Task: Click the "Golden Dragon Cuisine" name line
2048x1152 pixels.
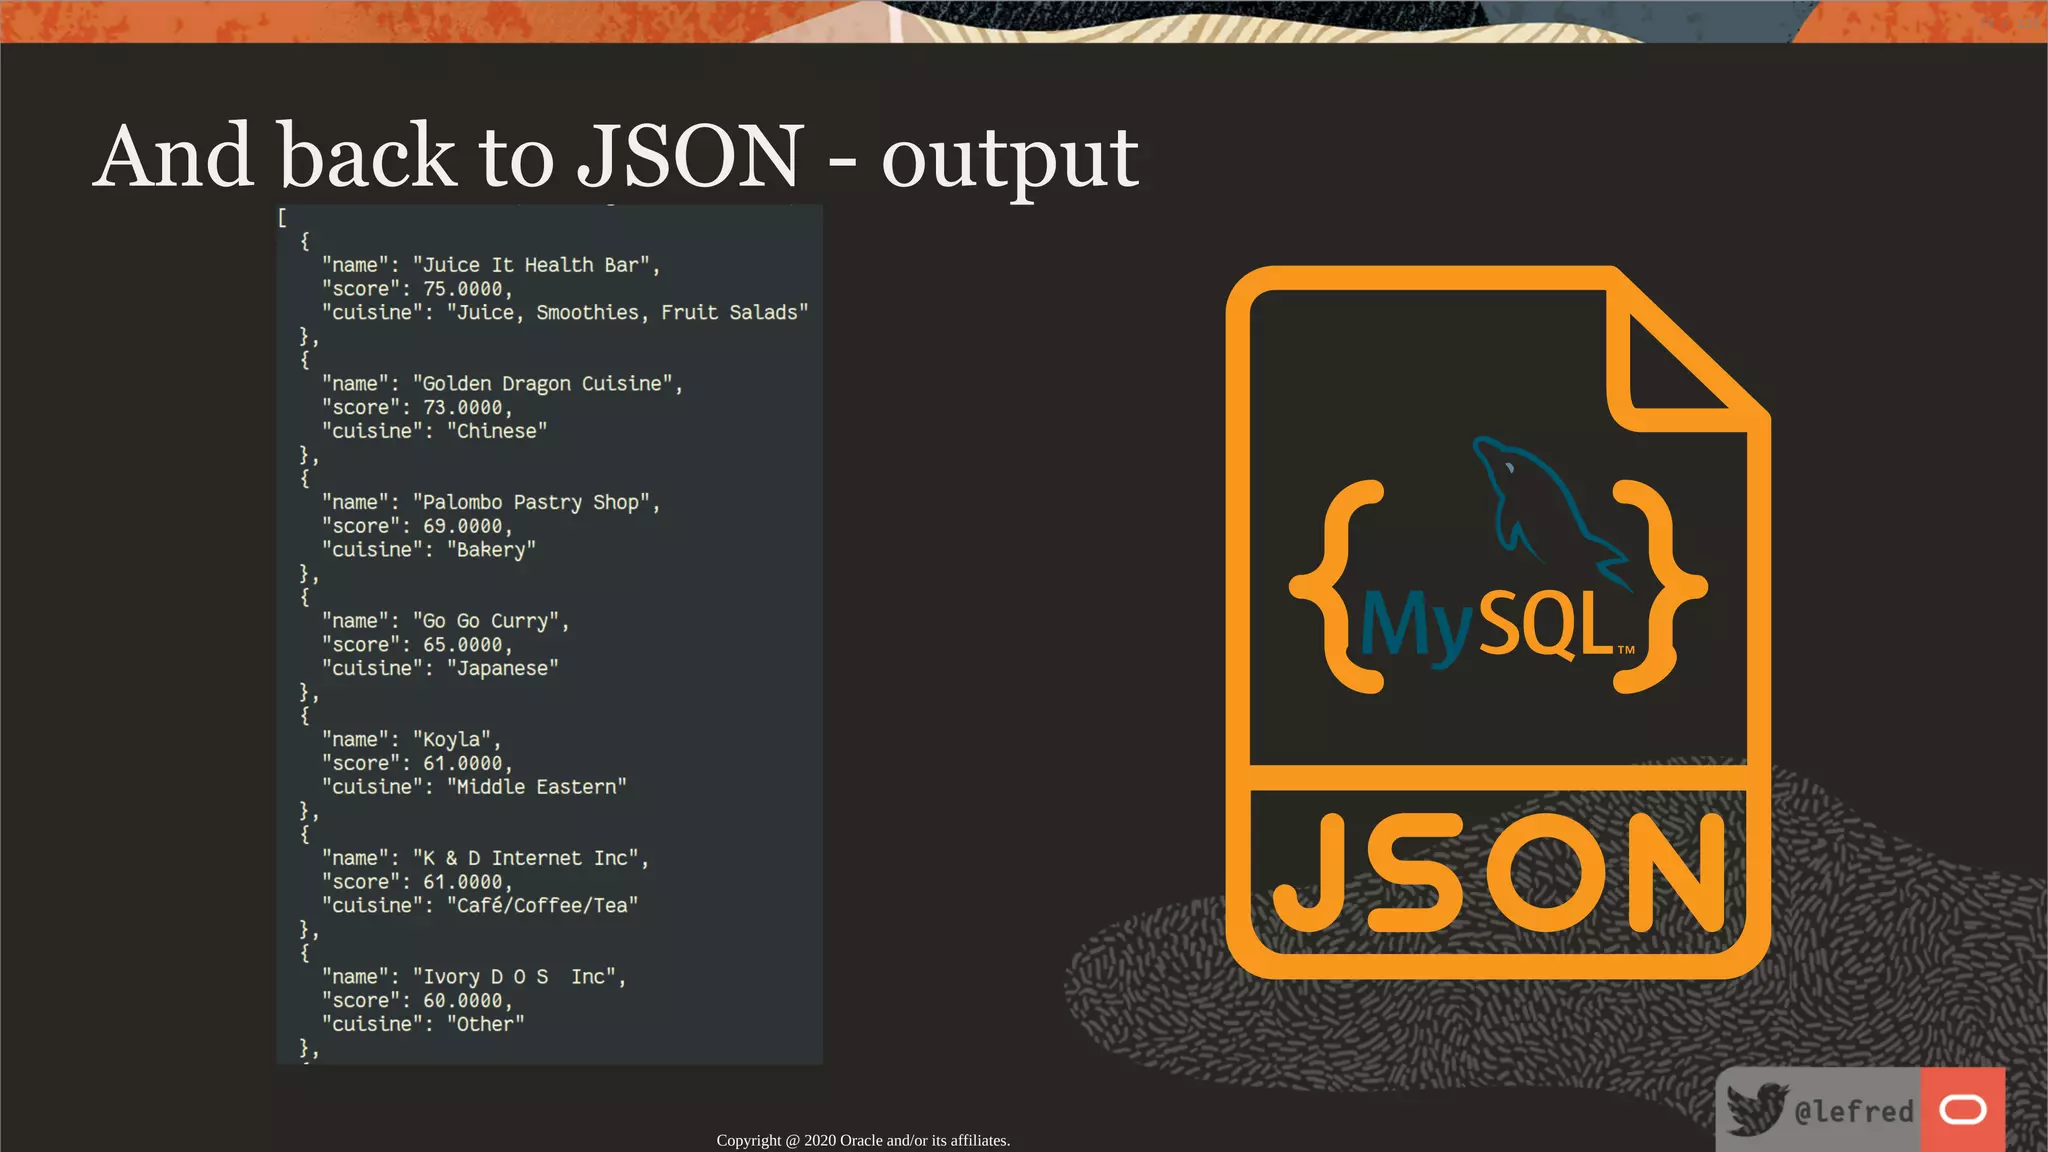Action: tap(501, 384)
